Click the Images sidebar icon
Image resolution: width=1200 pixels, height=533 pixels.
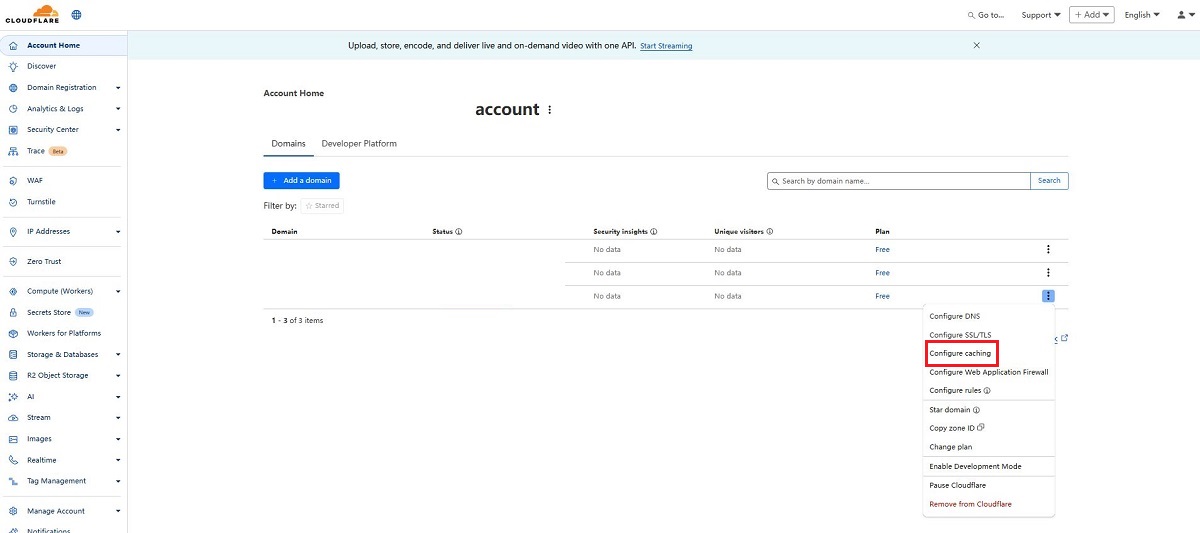[x=13, y=439]
